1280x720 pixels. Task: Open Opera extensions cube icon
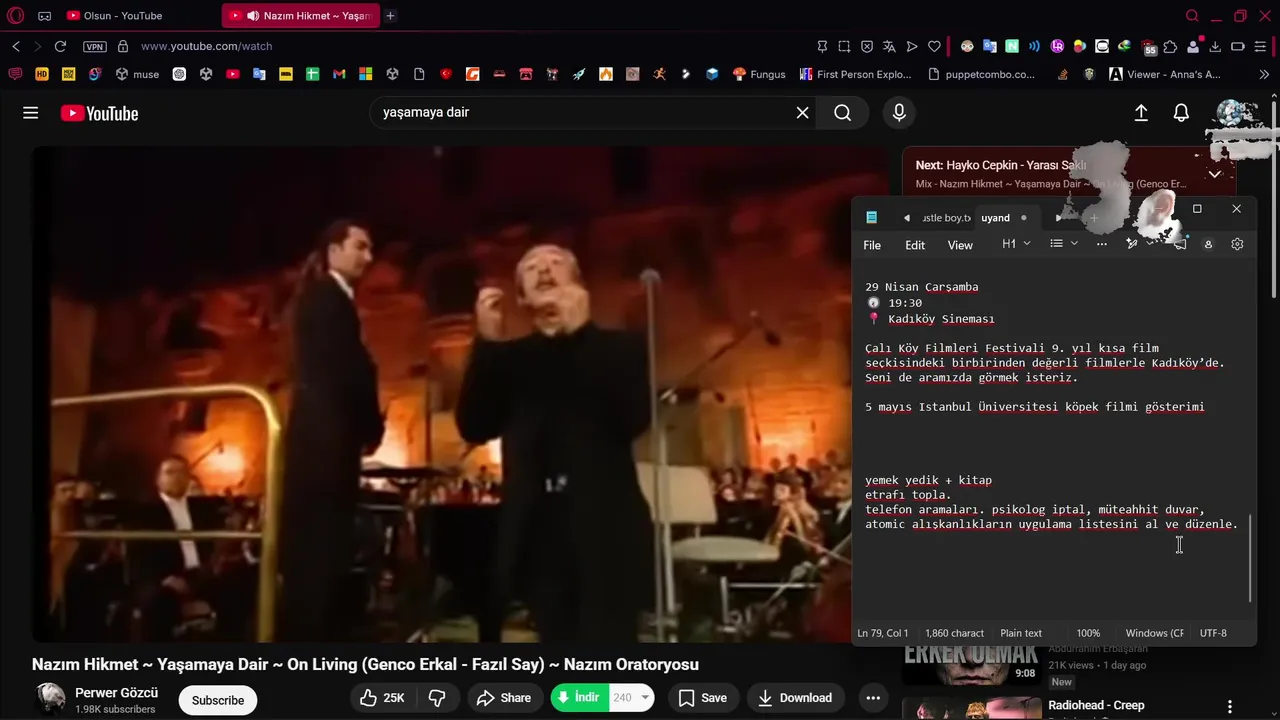[x=1170, y=46]
